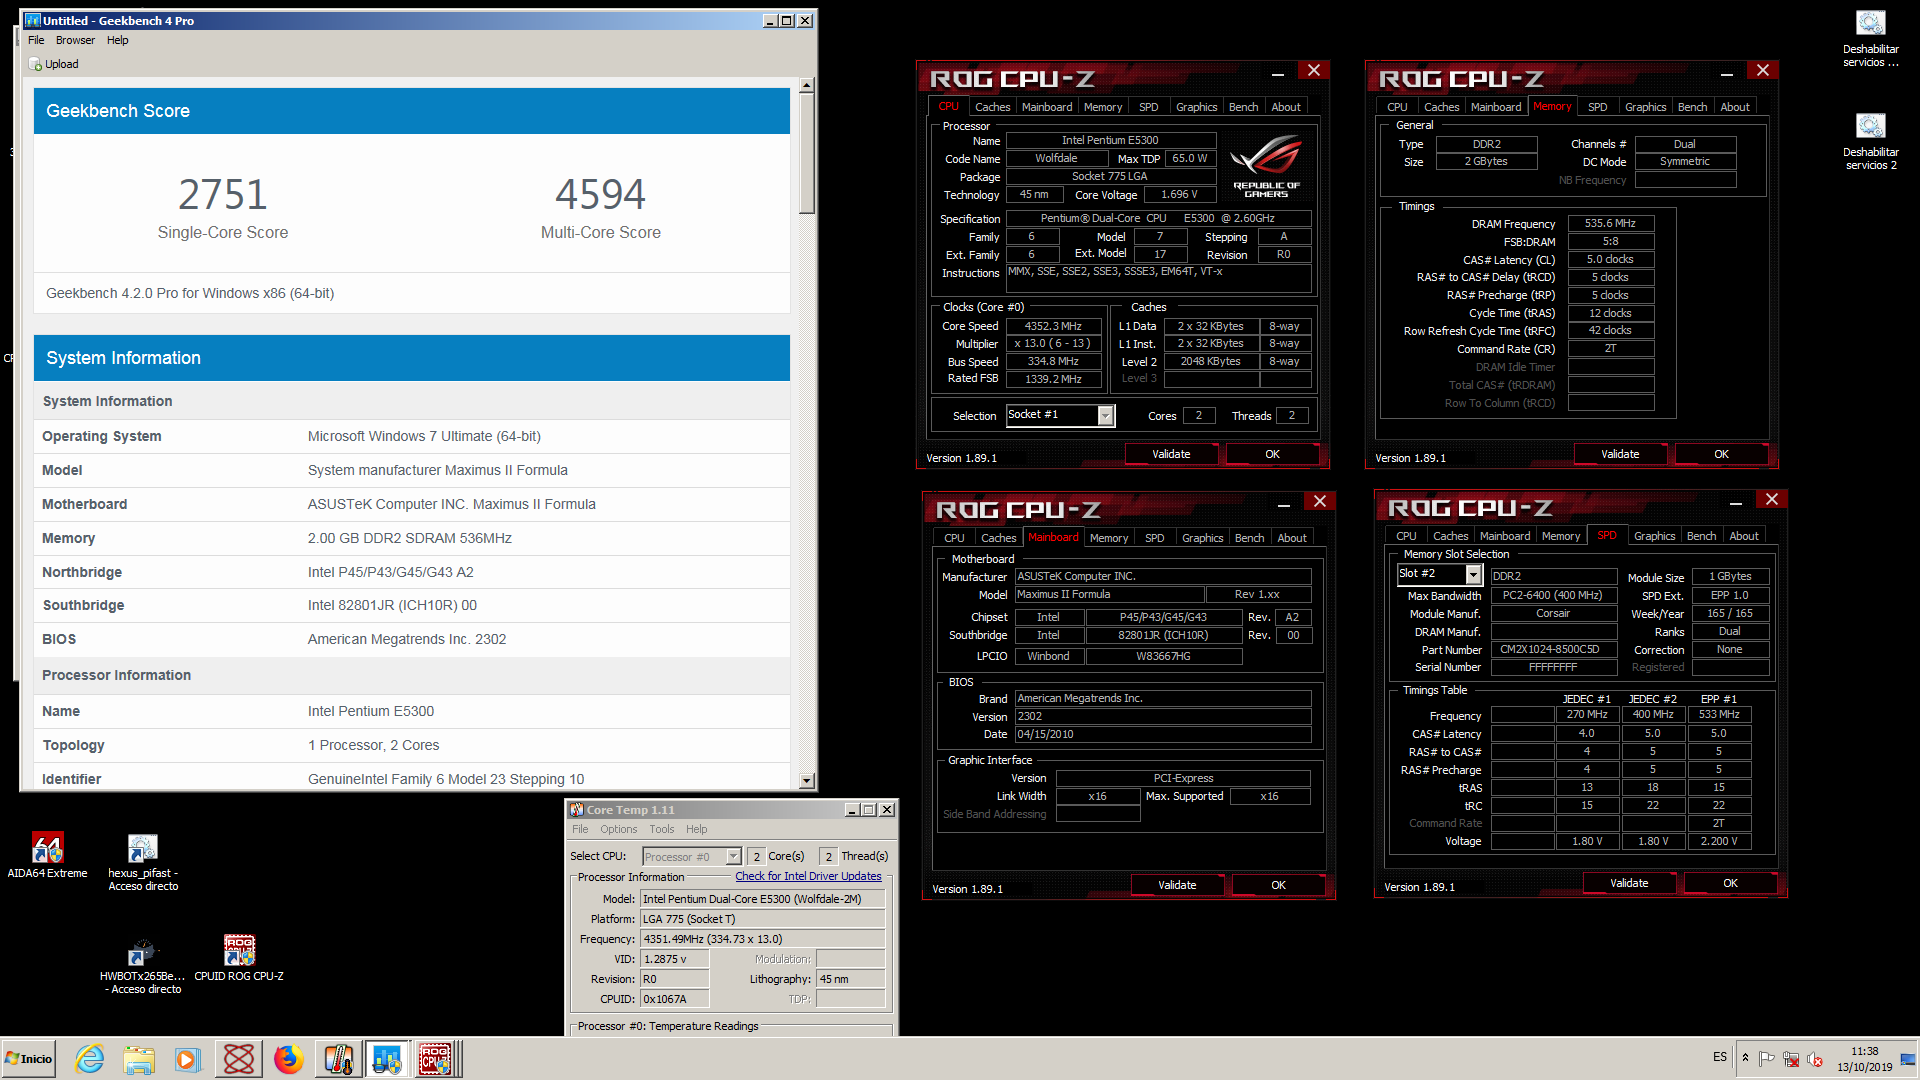Select Graphics tab in Memory CPU-Z window
The image size is (1920, 1080).
[1645, 107]
